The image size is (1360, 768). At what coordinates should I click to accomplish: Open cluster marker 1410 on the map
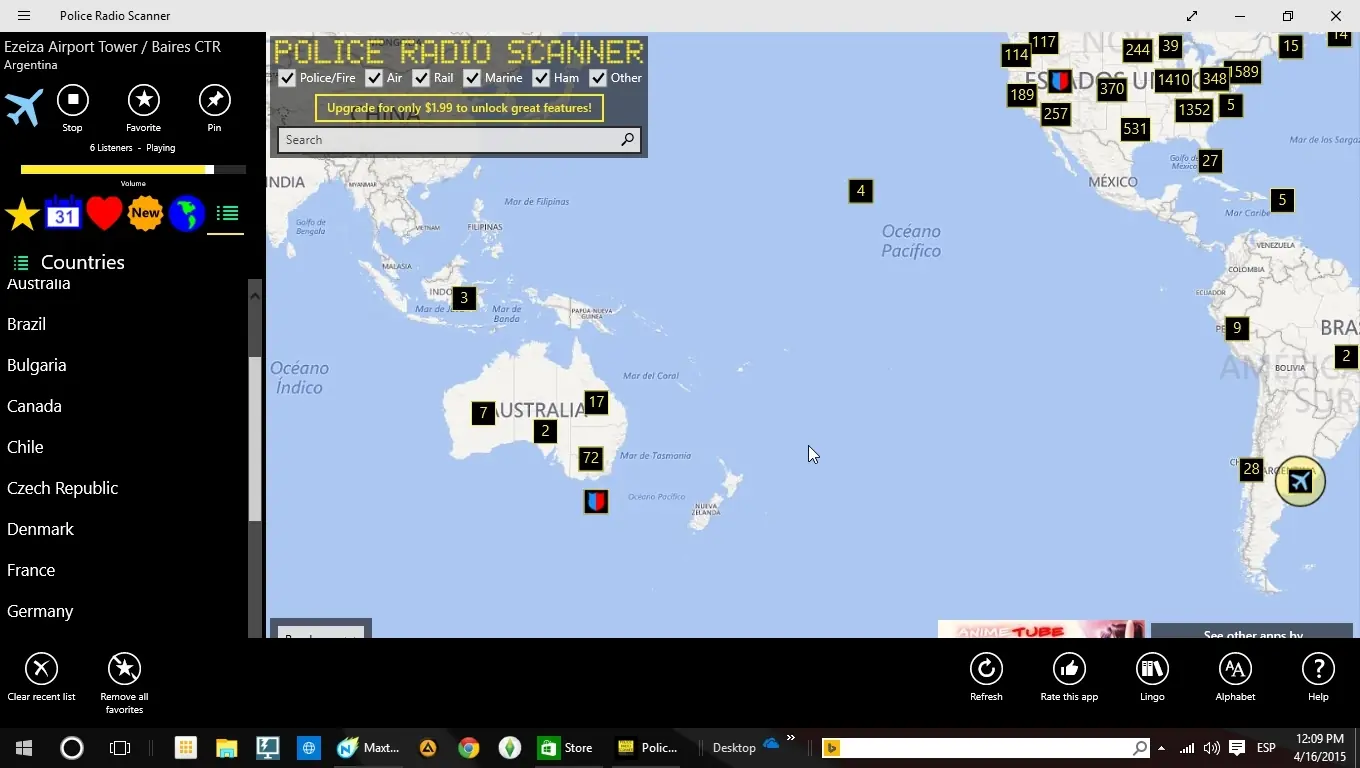click(x=1174, y=80)
